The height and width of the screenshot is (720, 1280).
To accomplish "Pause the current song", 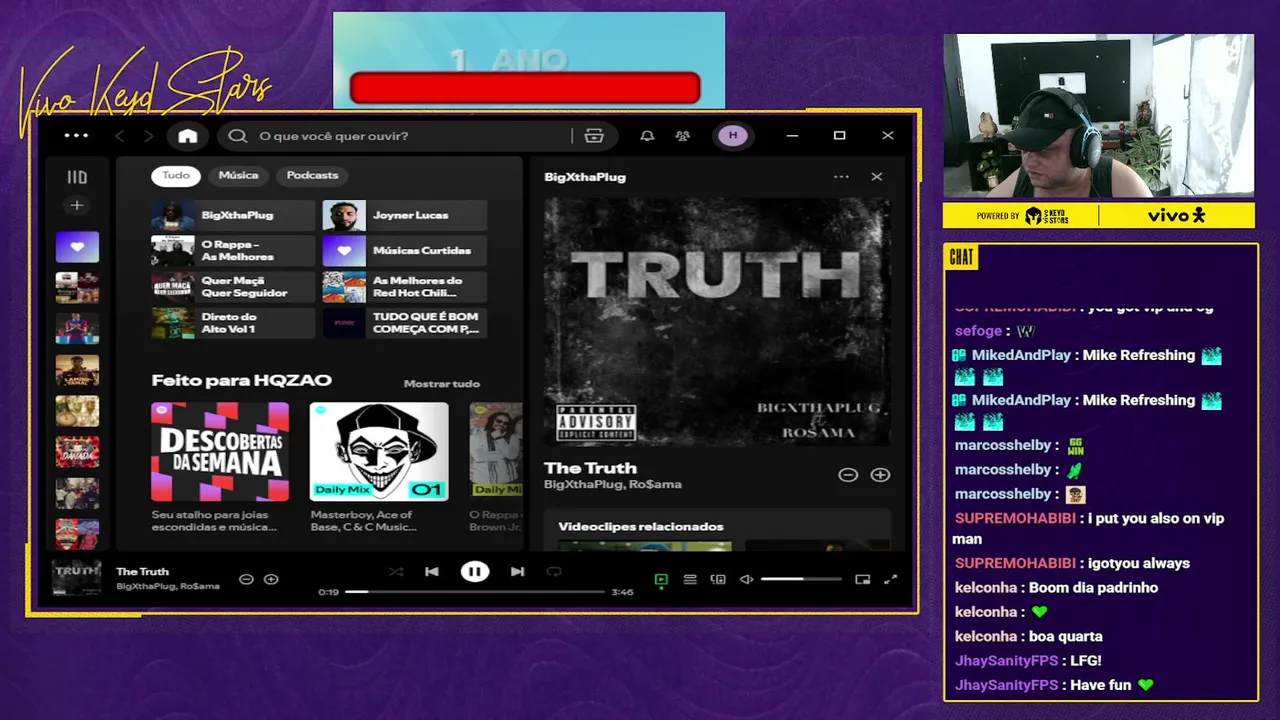I will point(475,572).
